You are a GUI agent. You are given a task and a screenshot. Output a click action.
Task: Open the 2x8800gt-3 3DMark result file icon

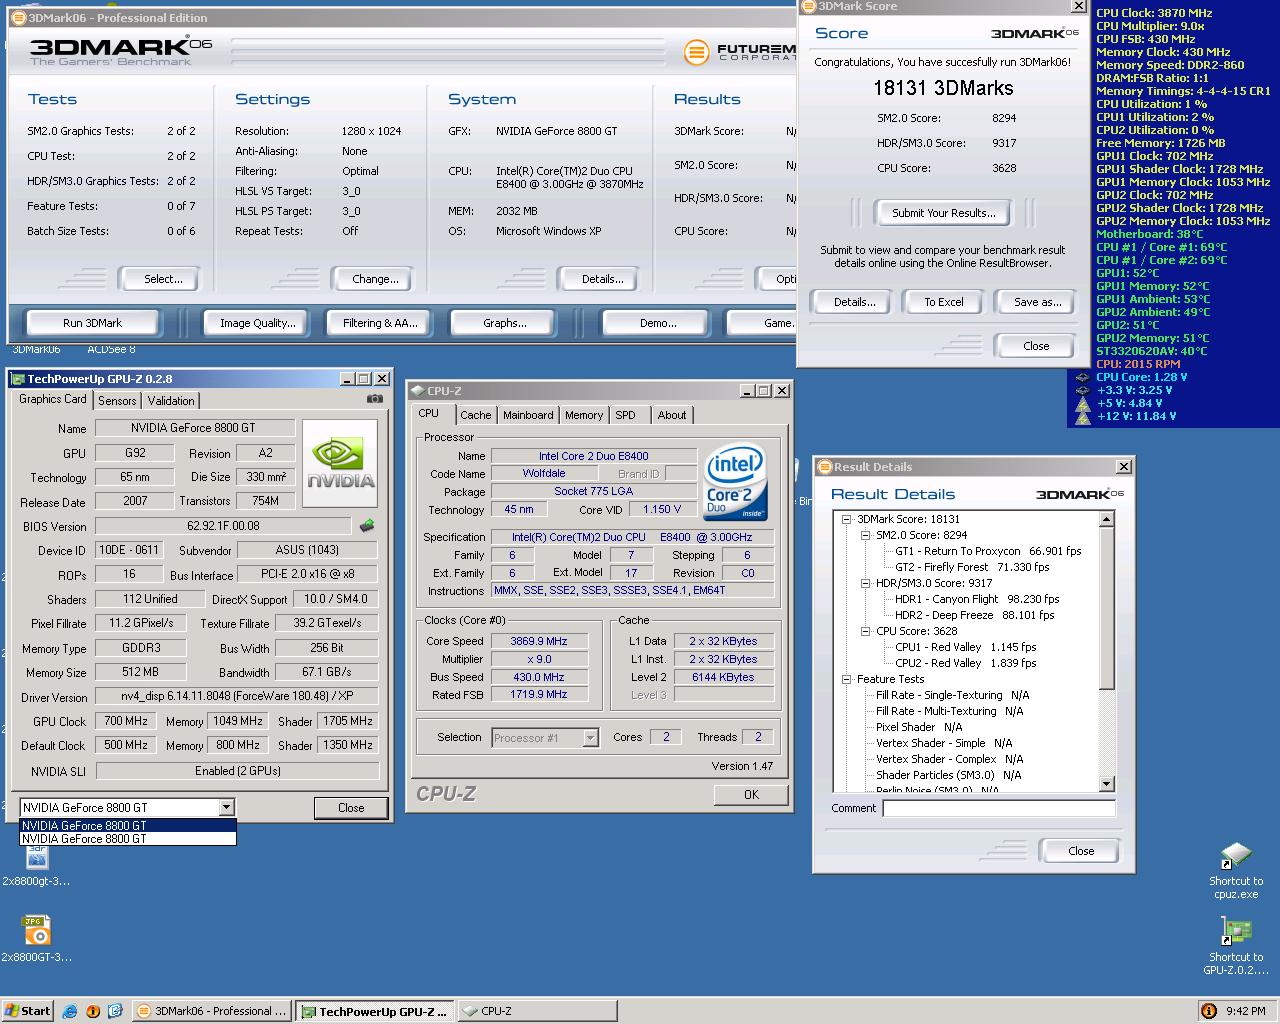click(x=37, y=857)
